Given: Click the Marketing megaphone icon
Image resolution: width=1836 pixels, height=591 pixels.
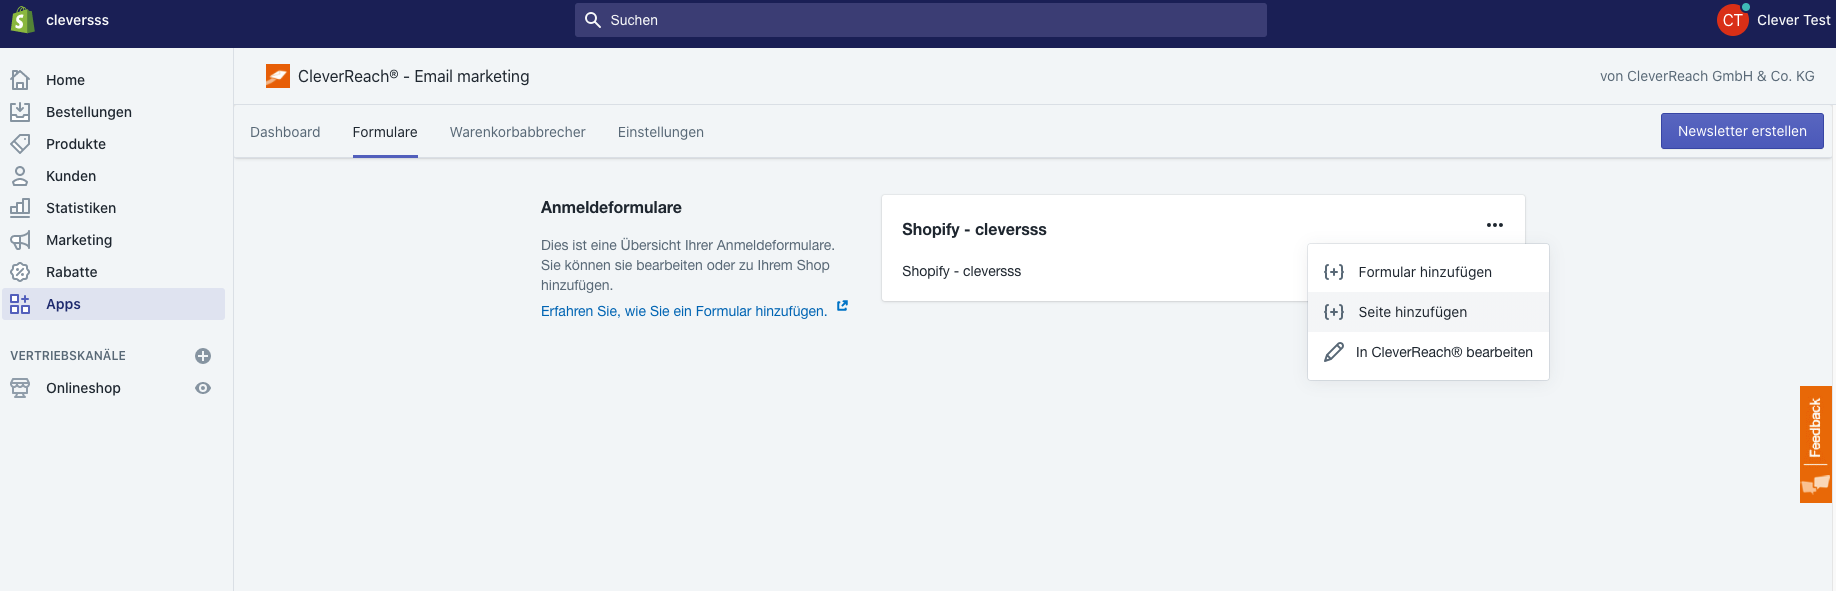Looking at the screenshot, I should point(20,240).
